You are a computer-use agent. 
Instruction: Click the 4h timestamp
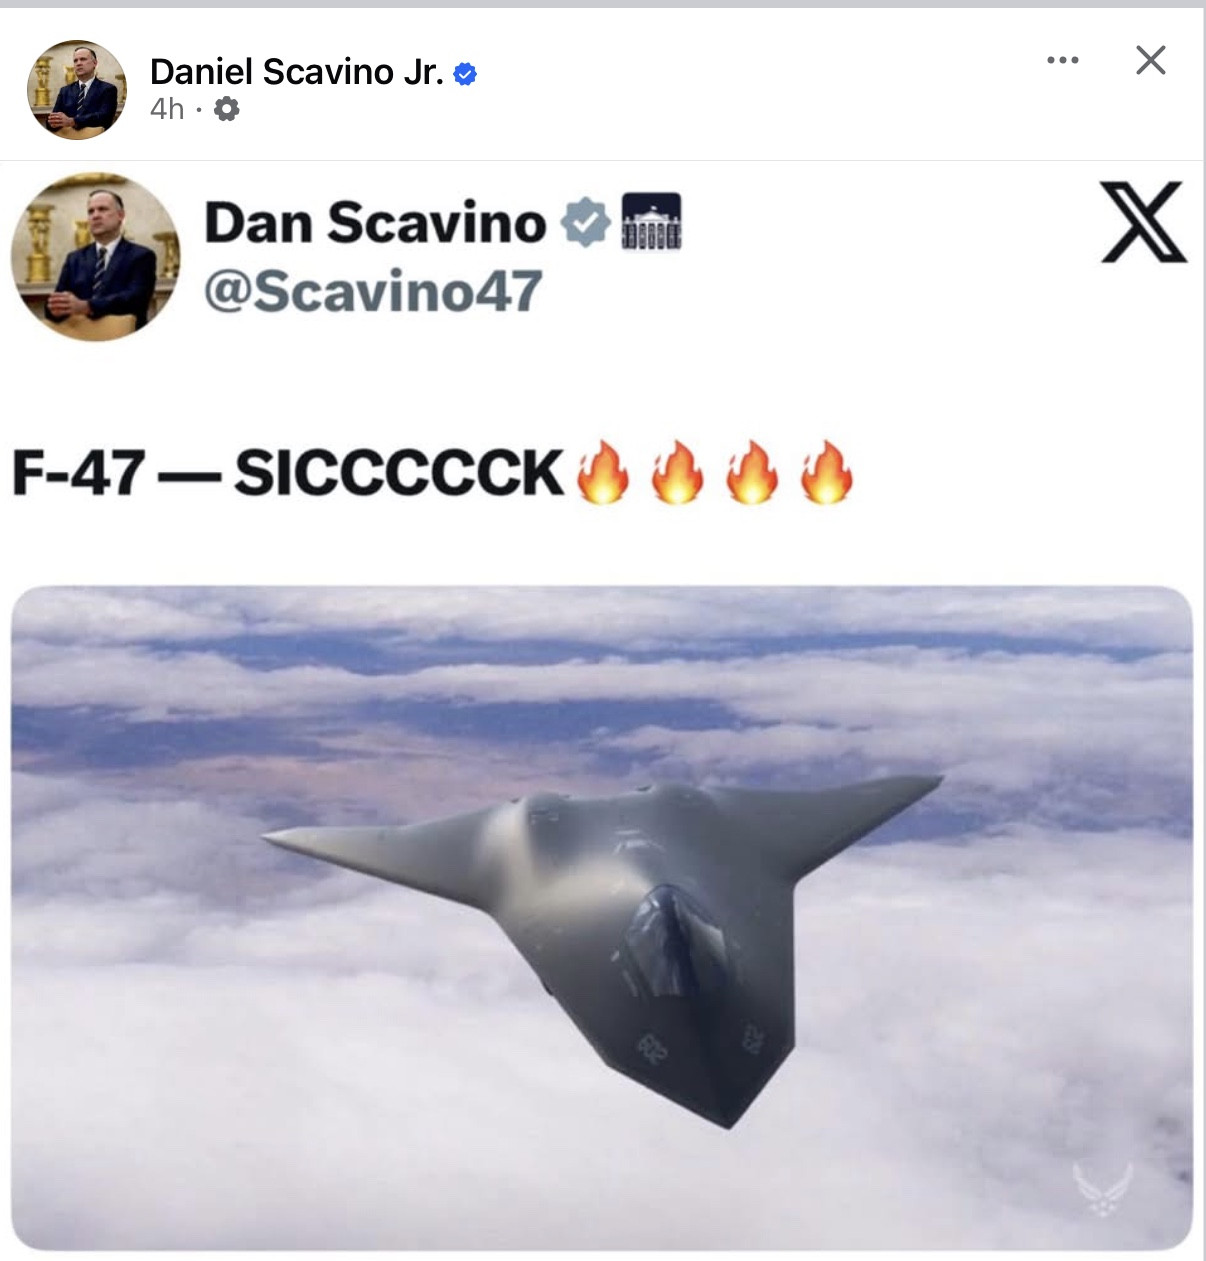[x=167, y=109]
